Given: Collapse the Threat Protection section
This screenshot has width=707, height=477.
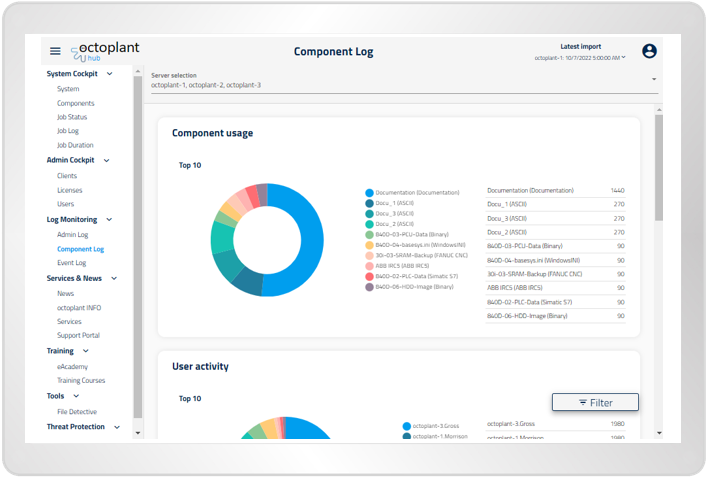Looking at the screenshot, I should coord(117,427).
